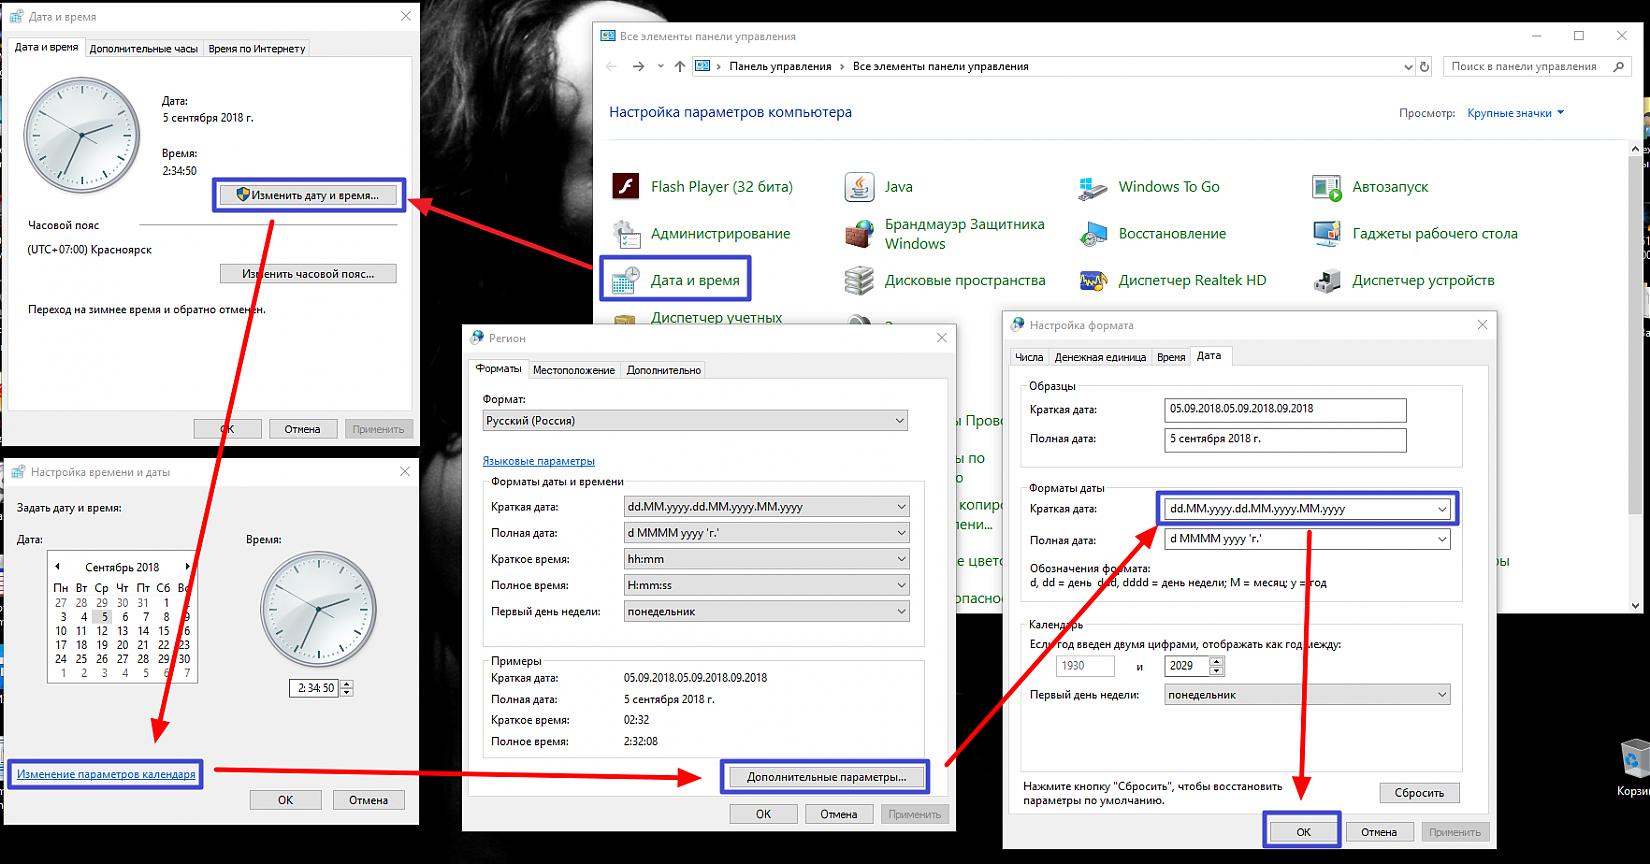Click the Сентябрь 2018 calendar header
The image size is (1650, 864).
point(122,567)
